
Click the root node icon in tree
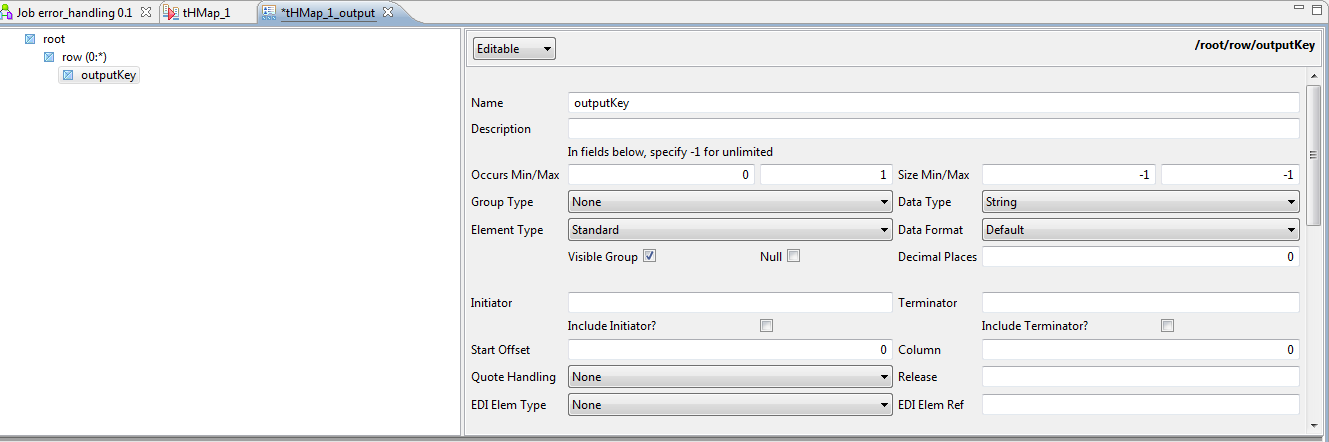coord(30,39)
